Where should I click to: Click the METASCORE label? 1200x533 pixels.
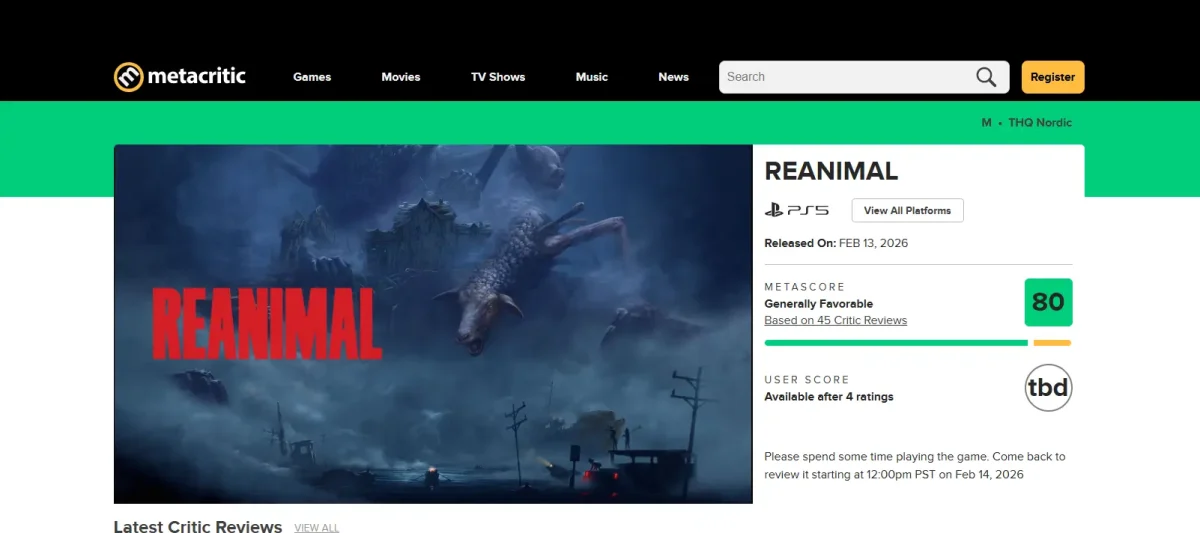tap(805, 287)
